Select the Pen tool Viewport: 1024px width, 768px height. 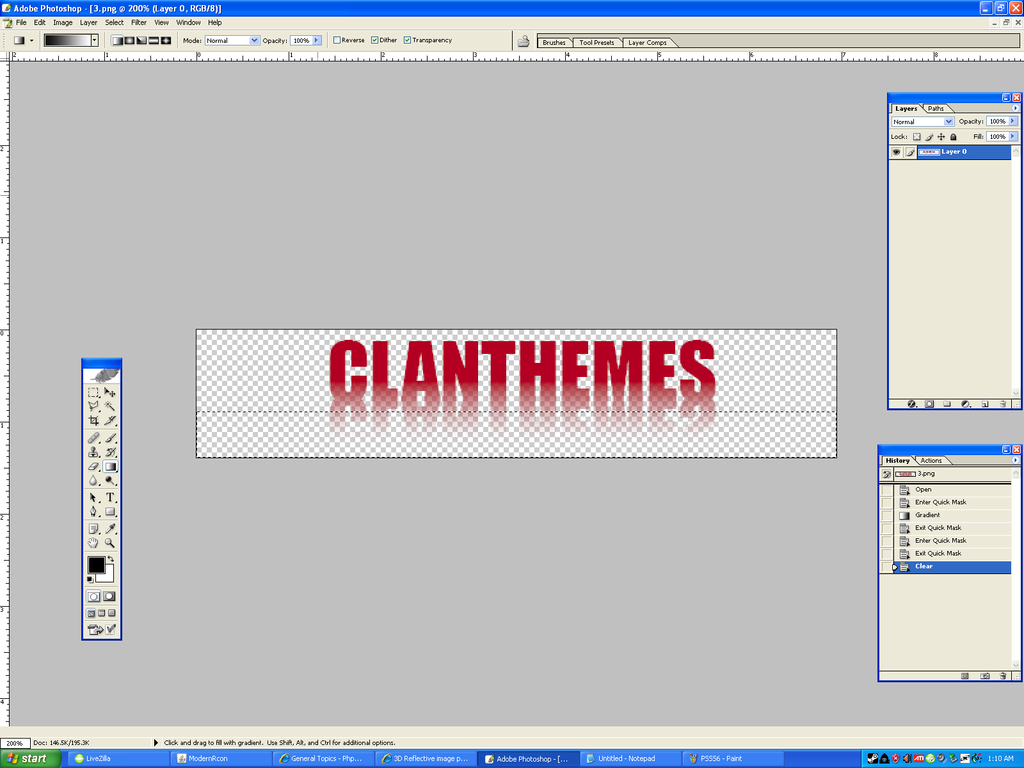[93, 511]
